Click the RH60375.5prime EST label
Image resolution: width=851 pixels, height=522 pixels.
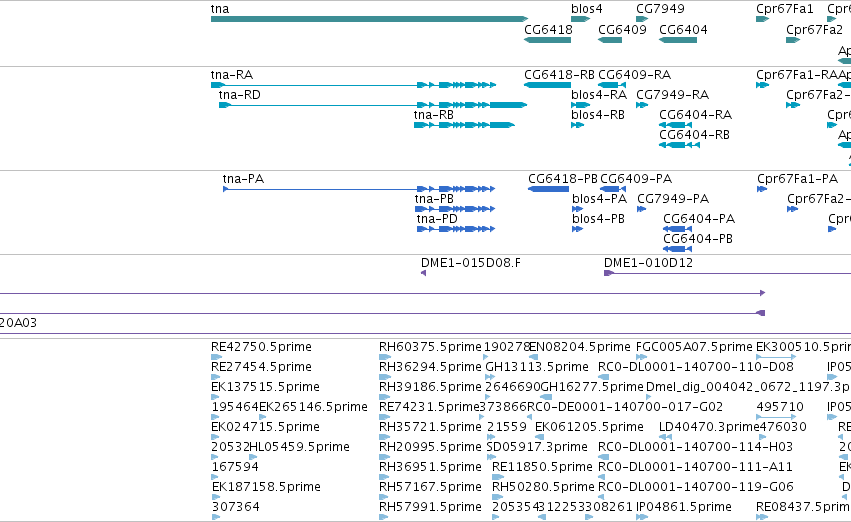430,346
